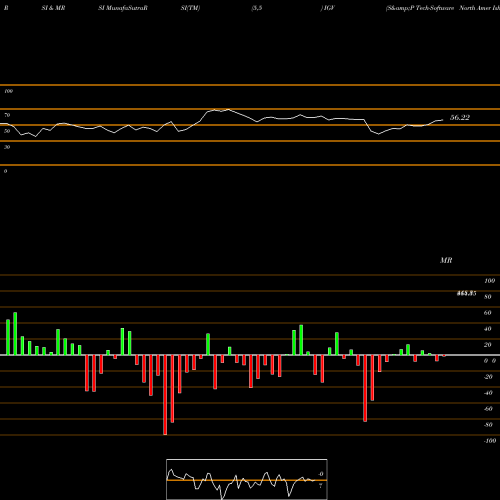500x500 pixels.
Task: Click the 'S&P Tech-Software' title text
Action: [x=420, y=8]
